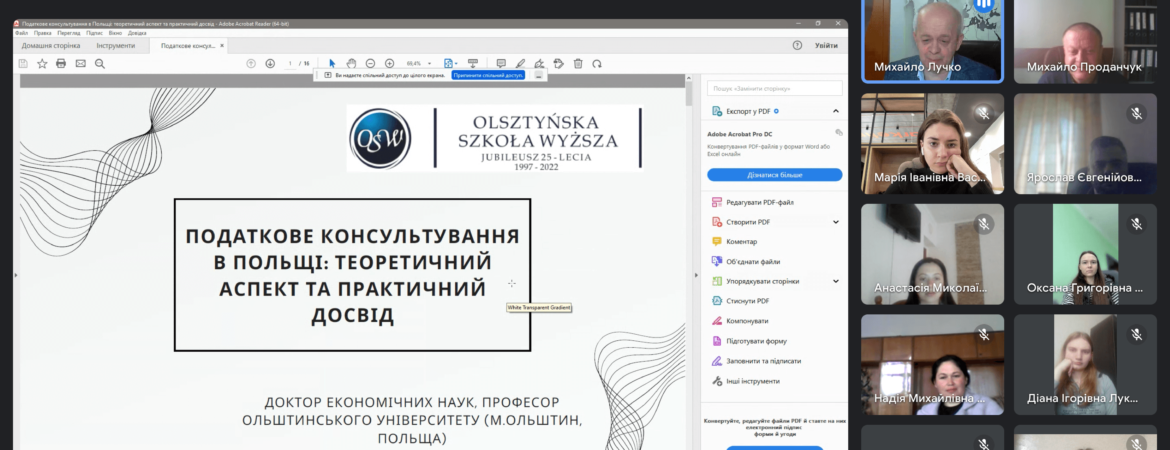Open the Підготувати форму tool

[x=748, y=341]
